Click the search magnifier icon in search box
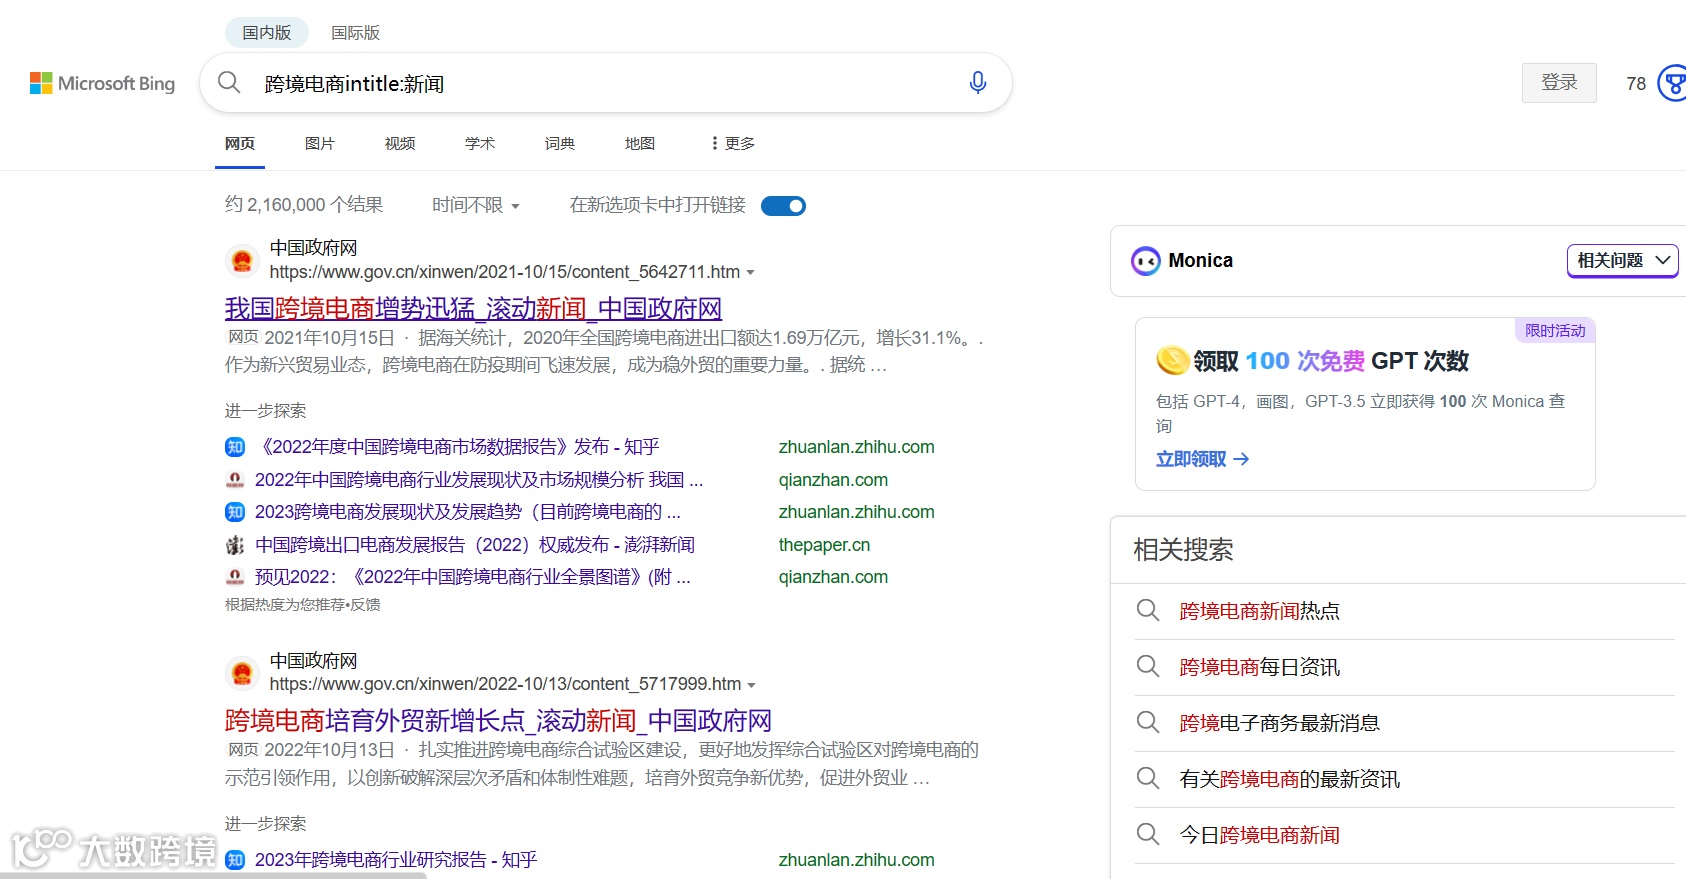1686x879 pixels. coord(229,82)
